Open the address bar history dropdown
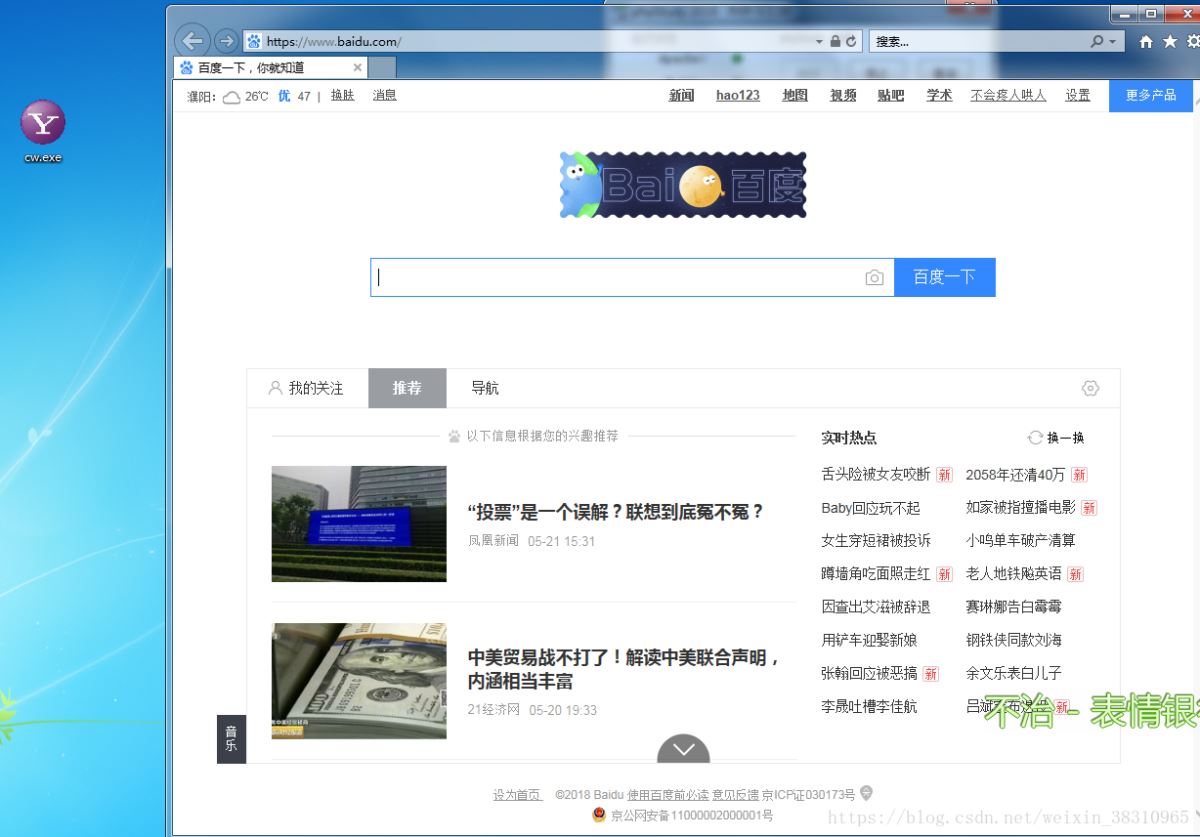Screen dimensions: 1200x837 point(820,41)
